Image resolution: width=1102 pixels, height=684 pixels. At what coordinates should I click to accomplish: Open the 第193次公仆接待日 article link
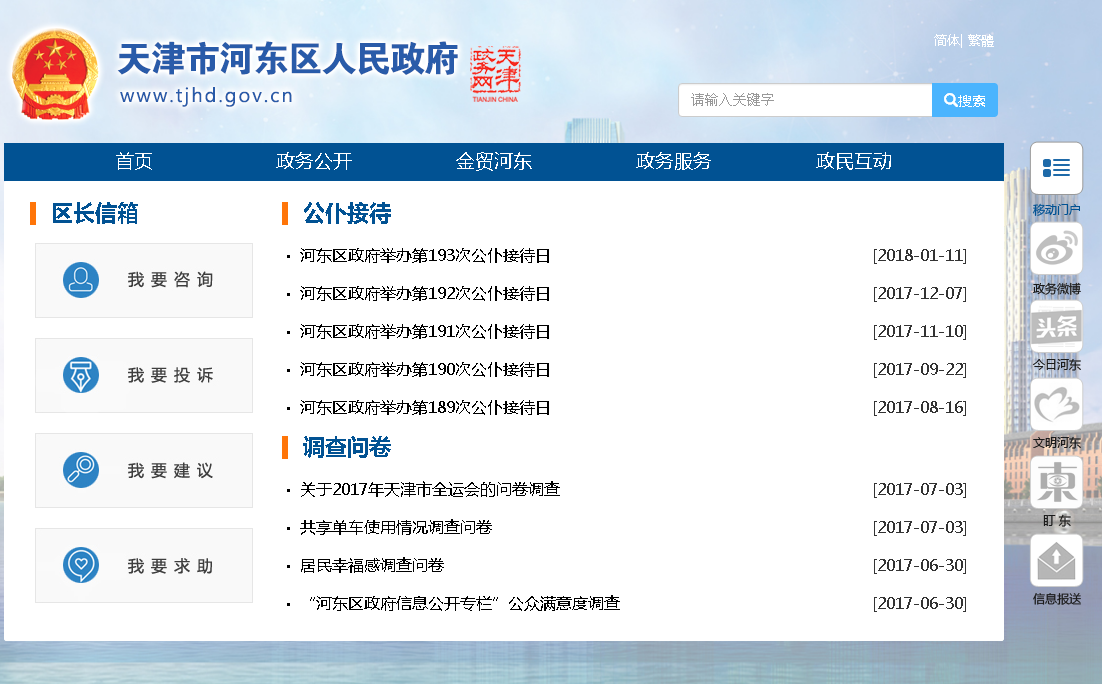click(425, 256)
